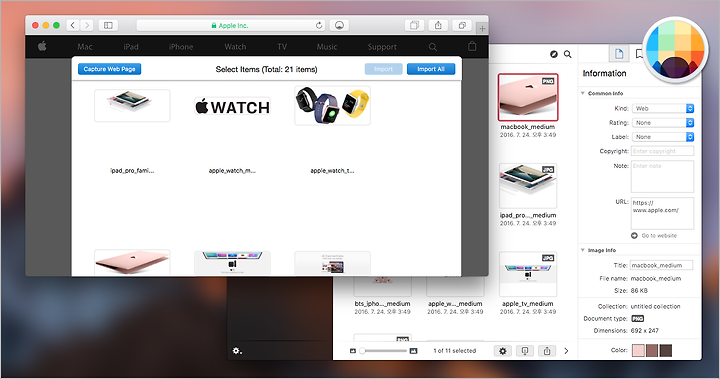Click the 1 of 11 selected status text
Viewport: 720px width, 379px height.
click(x=455, y=351)
